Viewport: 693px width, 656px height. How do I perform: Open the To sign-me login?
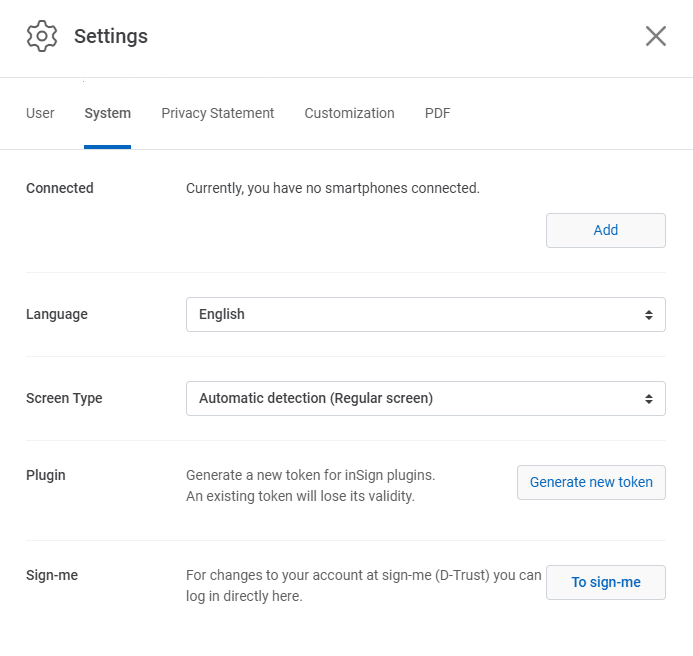pyautogui.click(x=605, y=582)
